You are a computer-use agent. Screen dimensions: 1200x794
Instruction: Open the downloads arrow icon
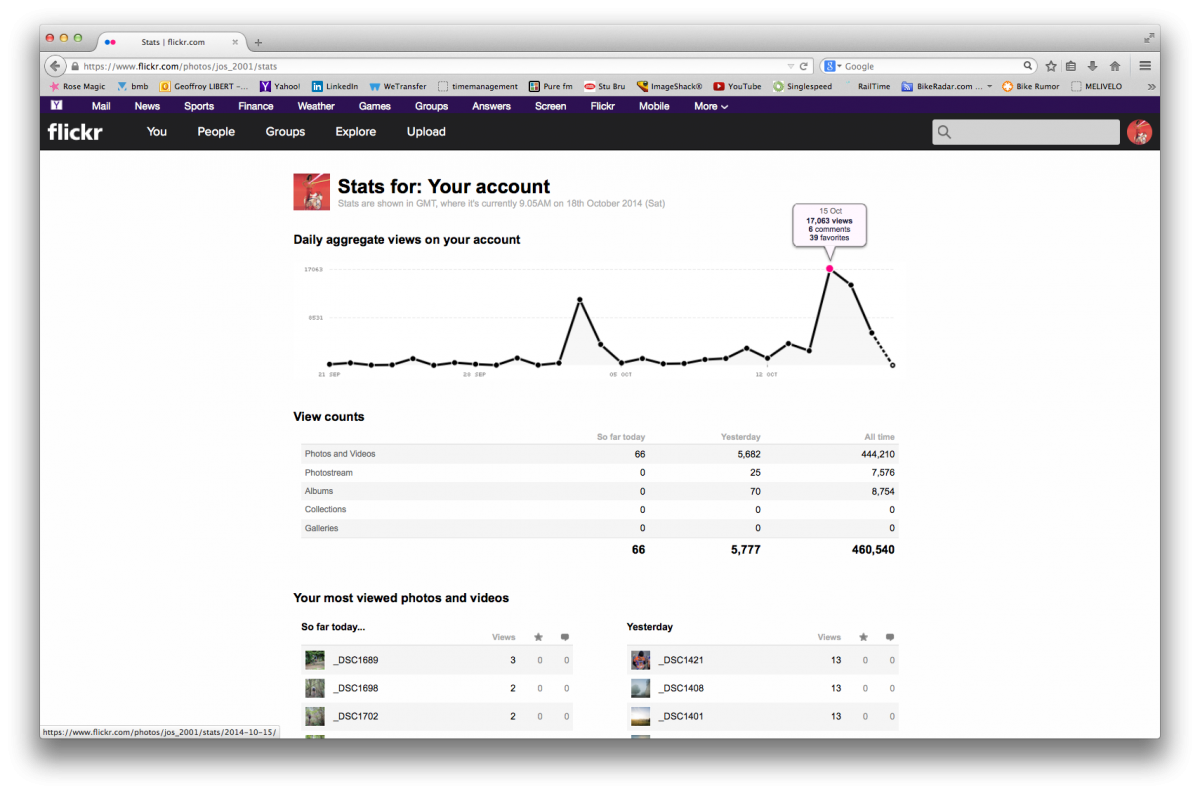(1092, 66)
